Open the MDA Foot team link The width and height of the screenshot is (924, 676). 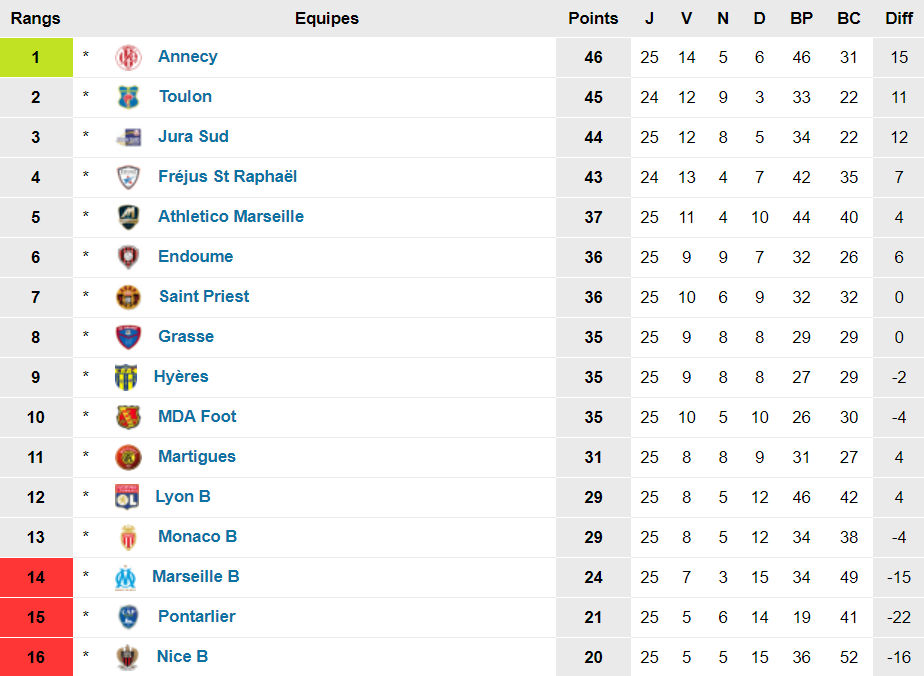point(197,416)
